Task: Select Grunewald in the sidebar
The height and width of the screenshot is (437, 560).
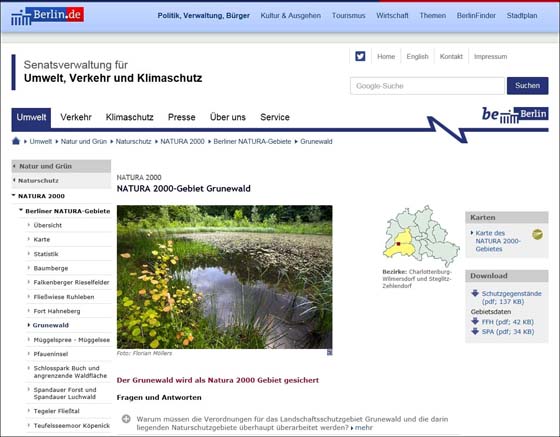Action: click(50, 325)
